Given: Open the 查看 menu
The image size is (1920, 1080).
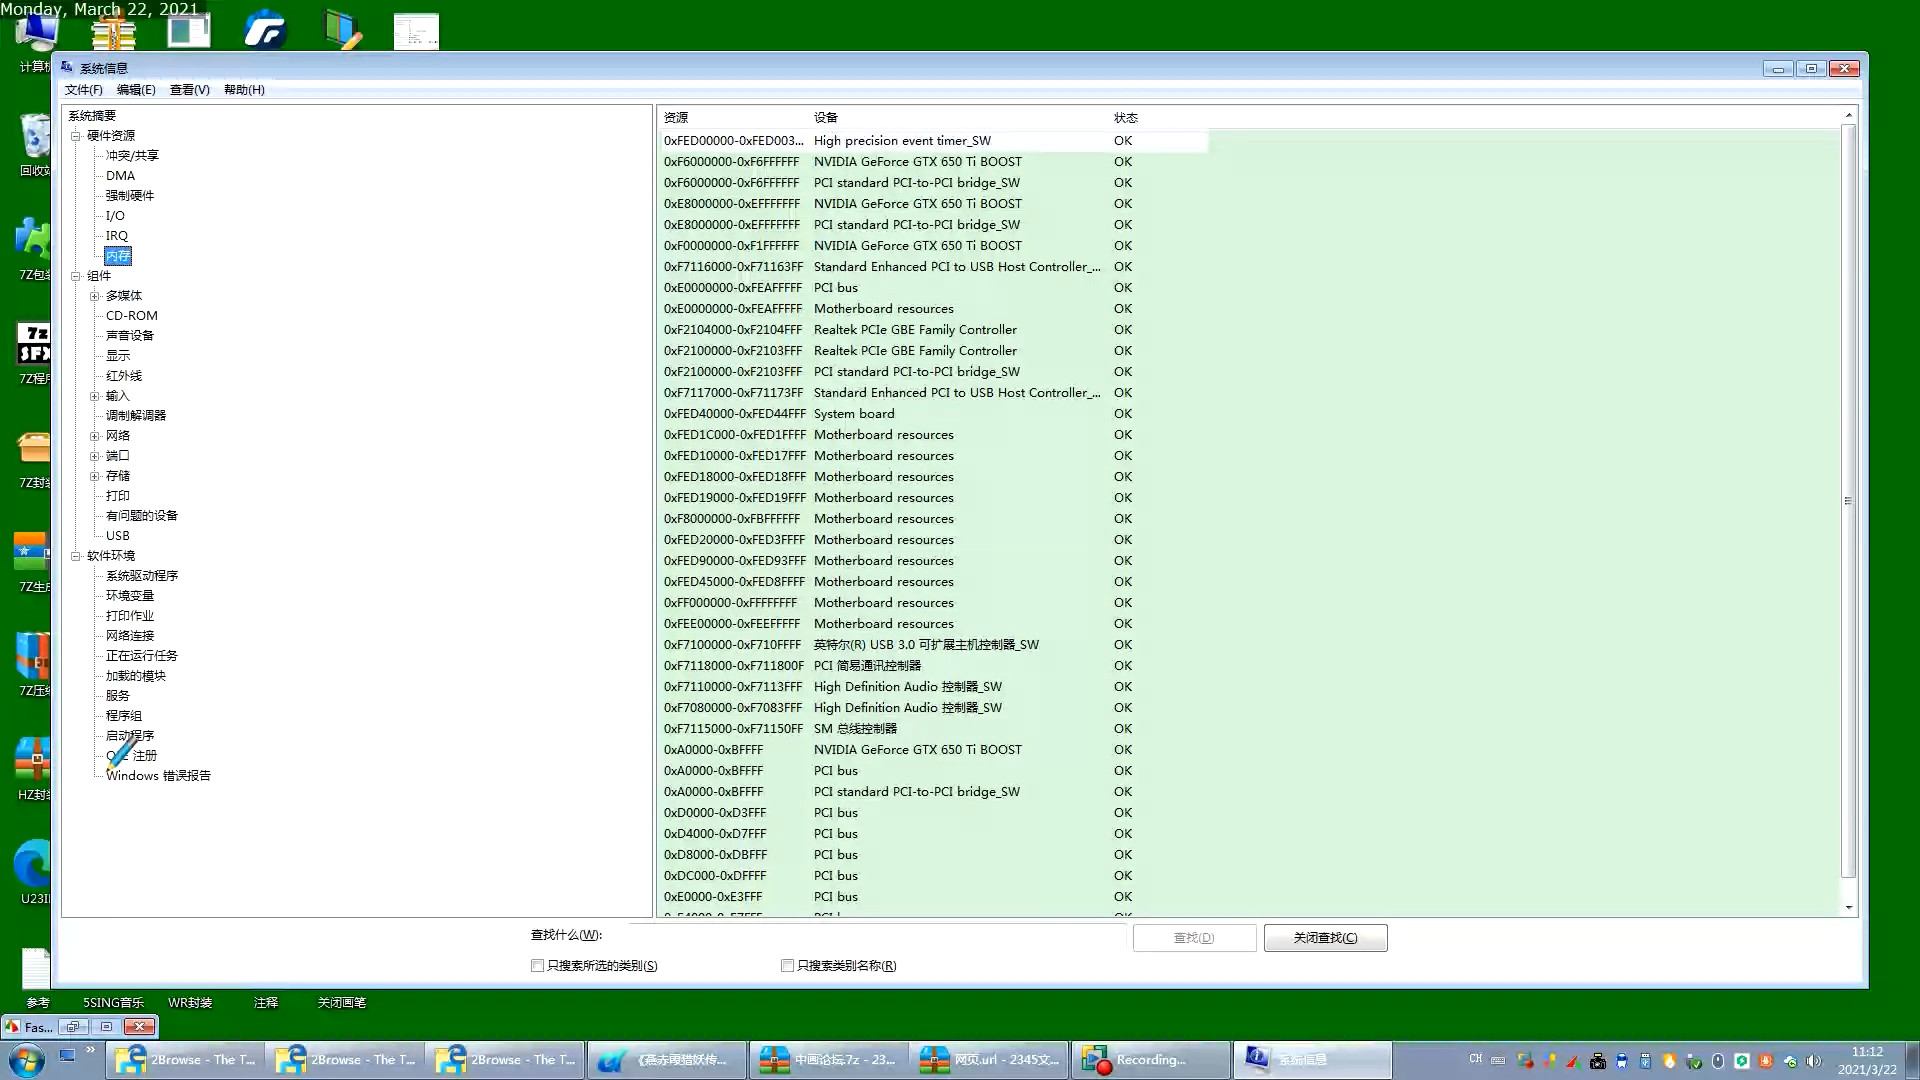Looking at the screenshot, I should pyautogui.click(x=189, y=88).
